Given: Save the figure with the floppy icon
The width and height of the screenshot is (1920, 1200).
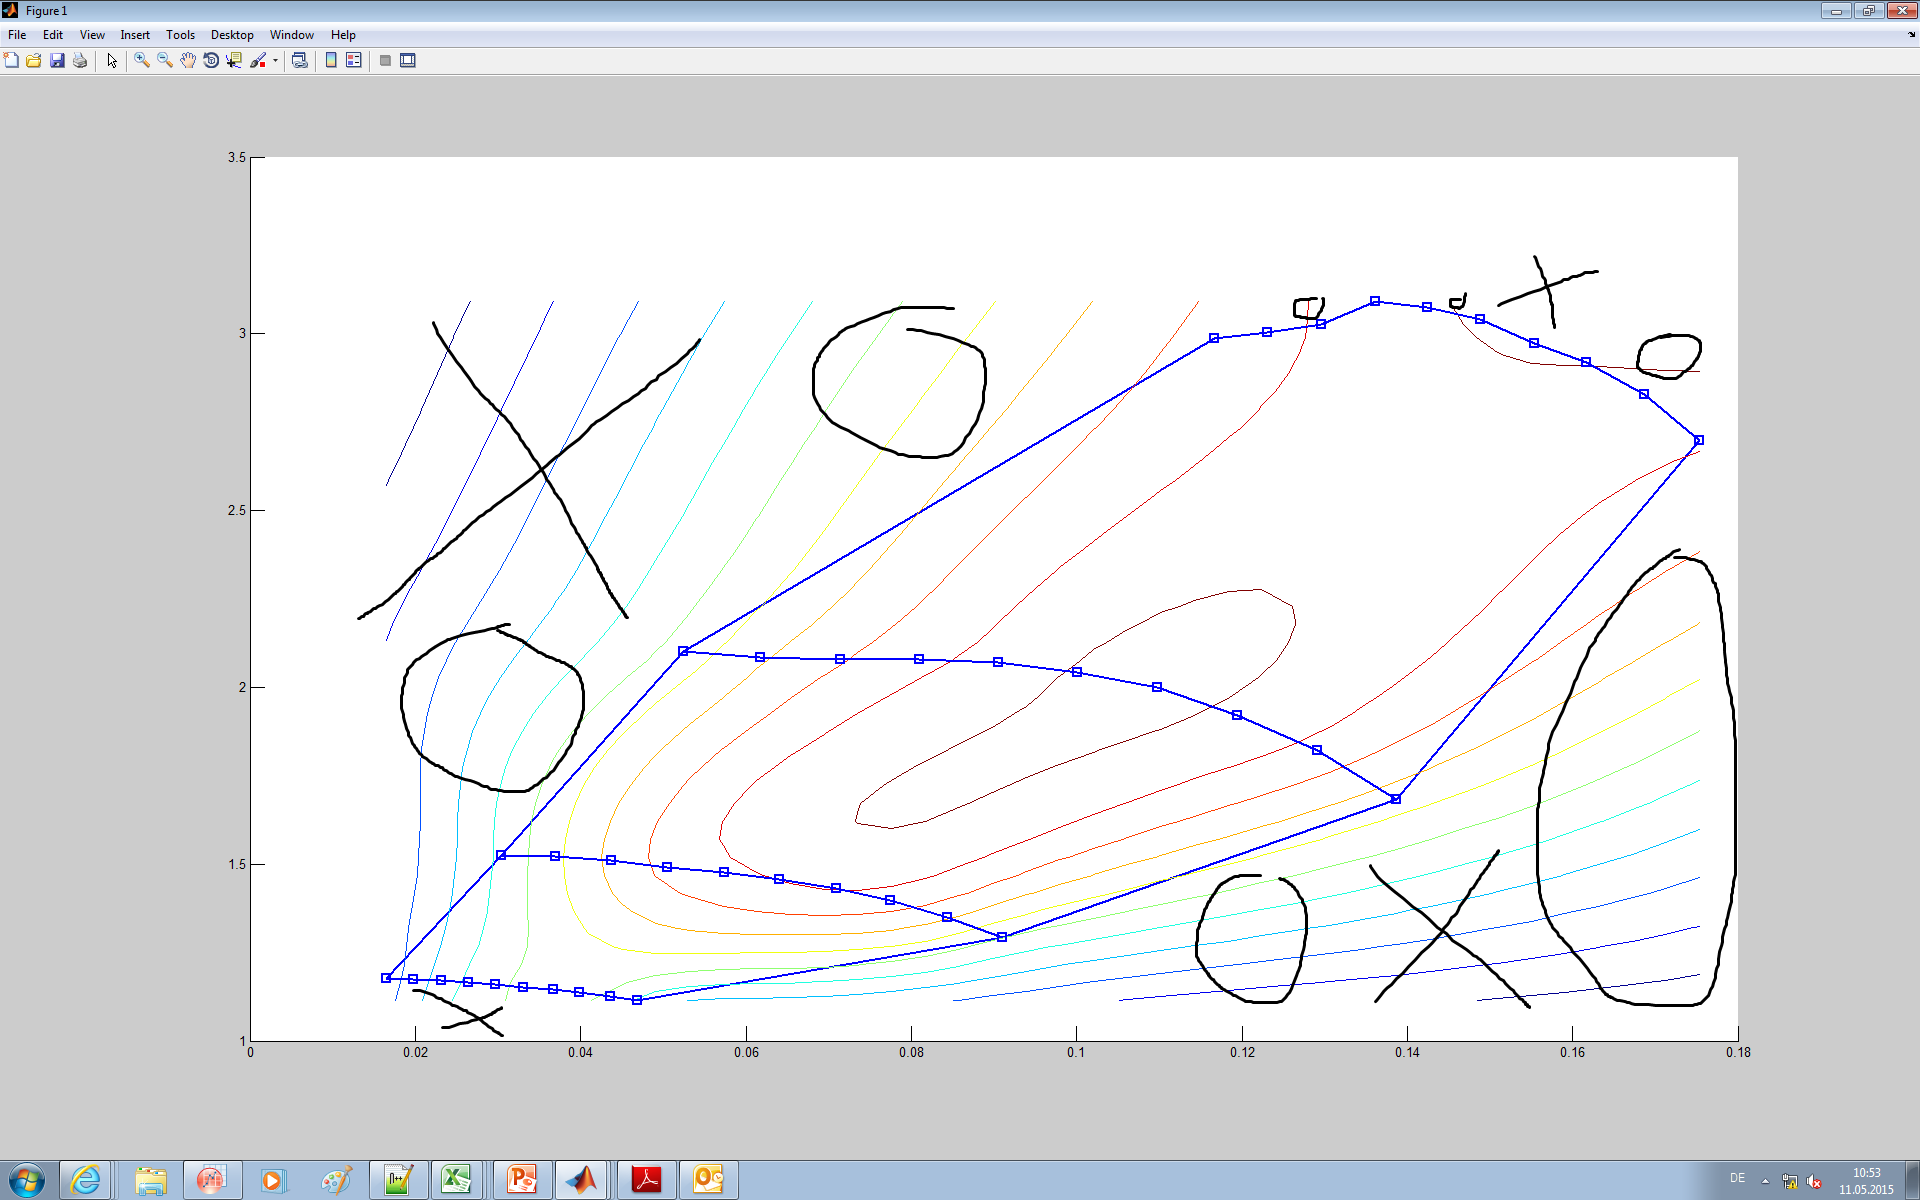Looking at the screenshot, I should click(57, 61).
